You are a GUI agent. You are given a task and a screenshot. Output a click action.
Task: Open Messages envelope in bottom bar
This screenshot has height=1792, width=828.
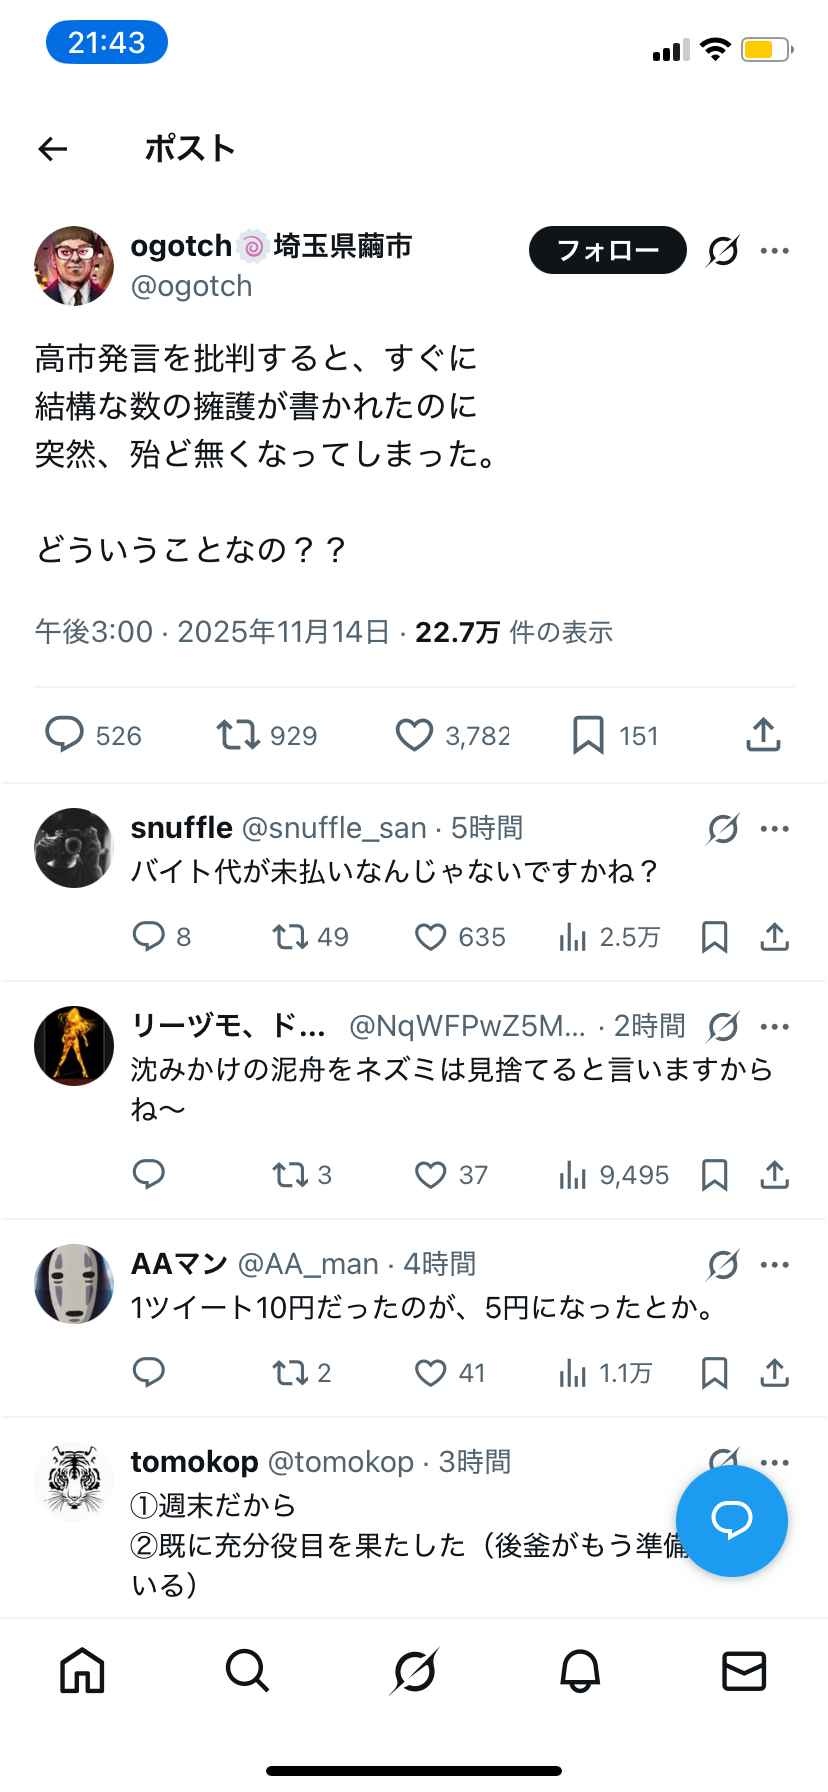point(744,1670)
